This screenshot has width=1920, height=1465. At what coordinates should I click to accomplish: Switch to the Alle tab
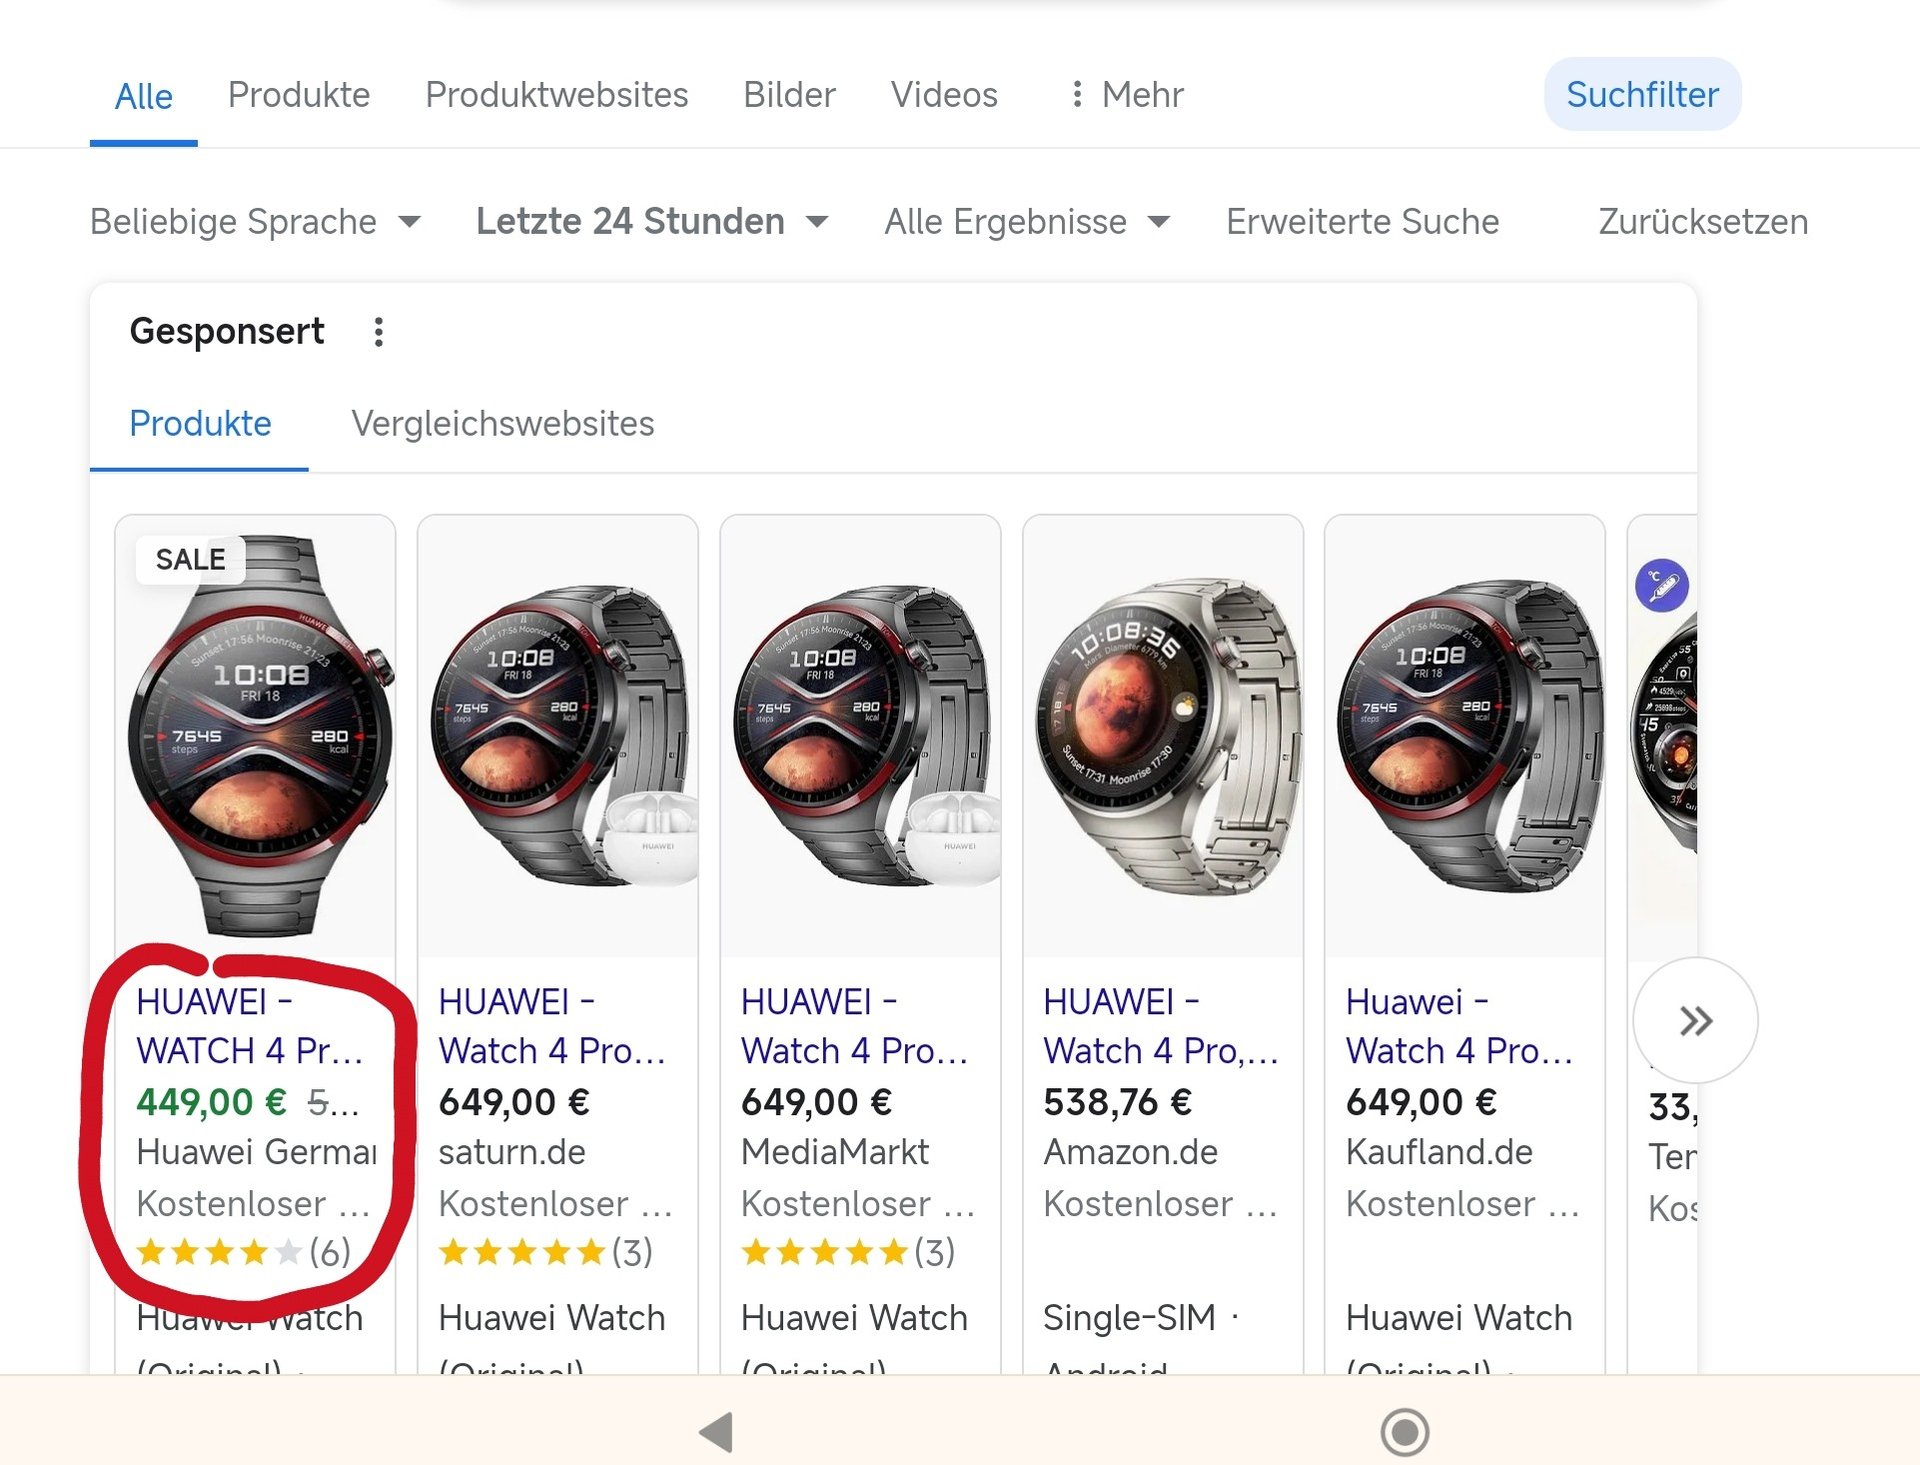(144, 96)
